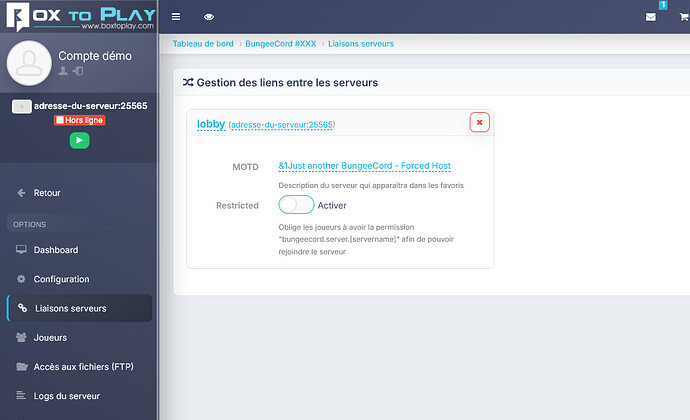This screenshot has height=420, width=690.
Task: Select Liaisons serveurs in sidebar
Action: point(80,308)
